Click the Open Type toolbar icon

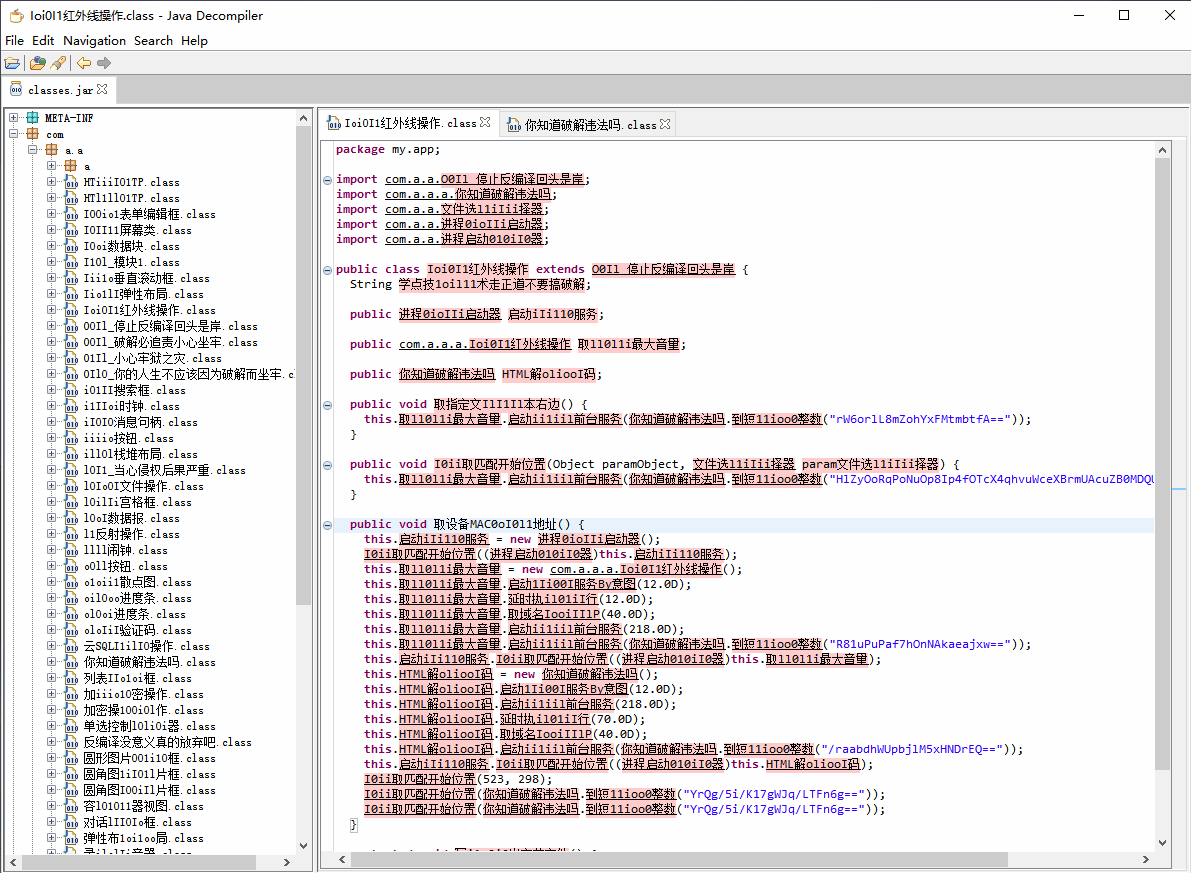37,63
